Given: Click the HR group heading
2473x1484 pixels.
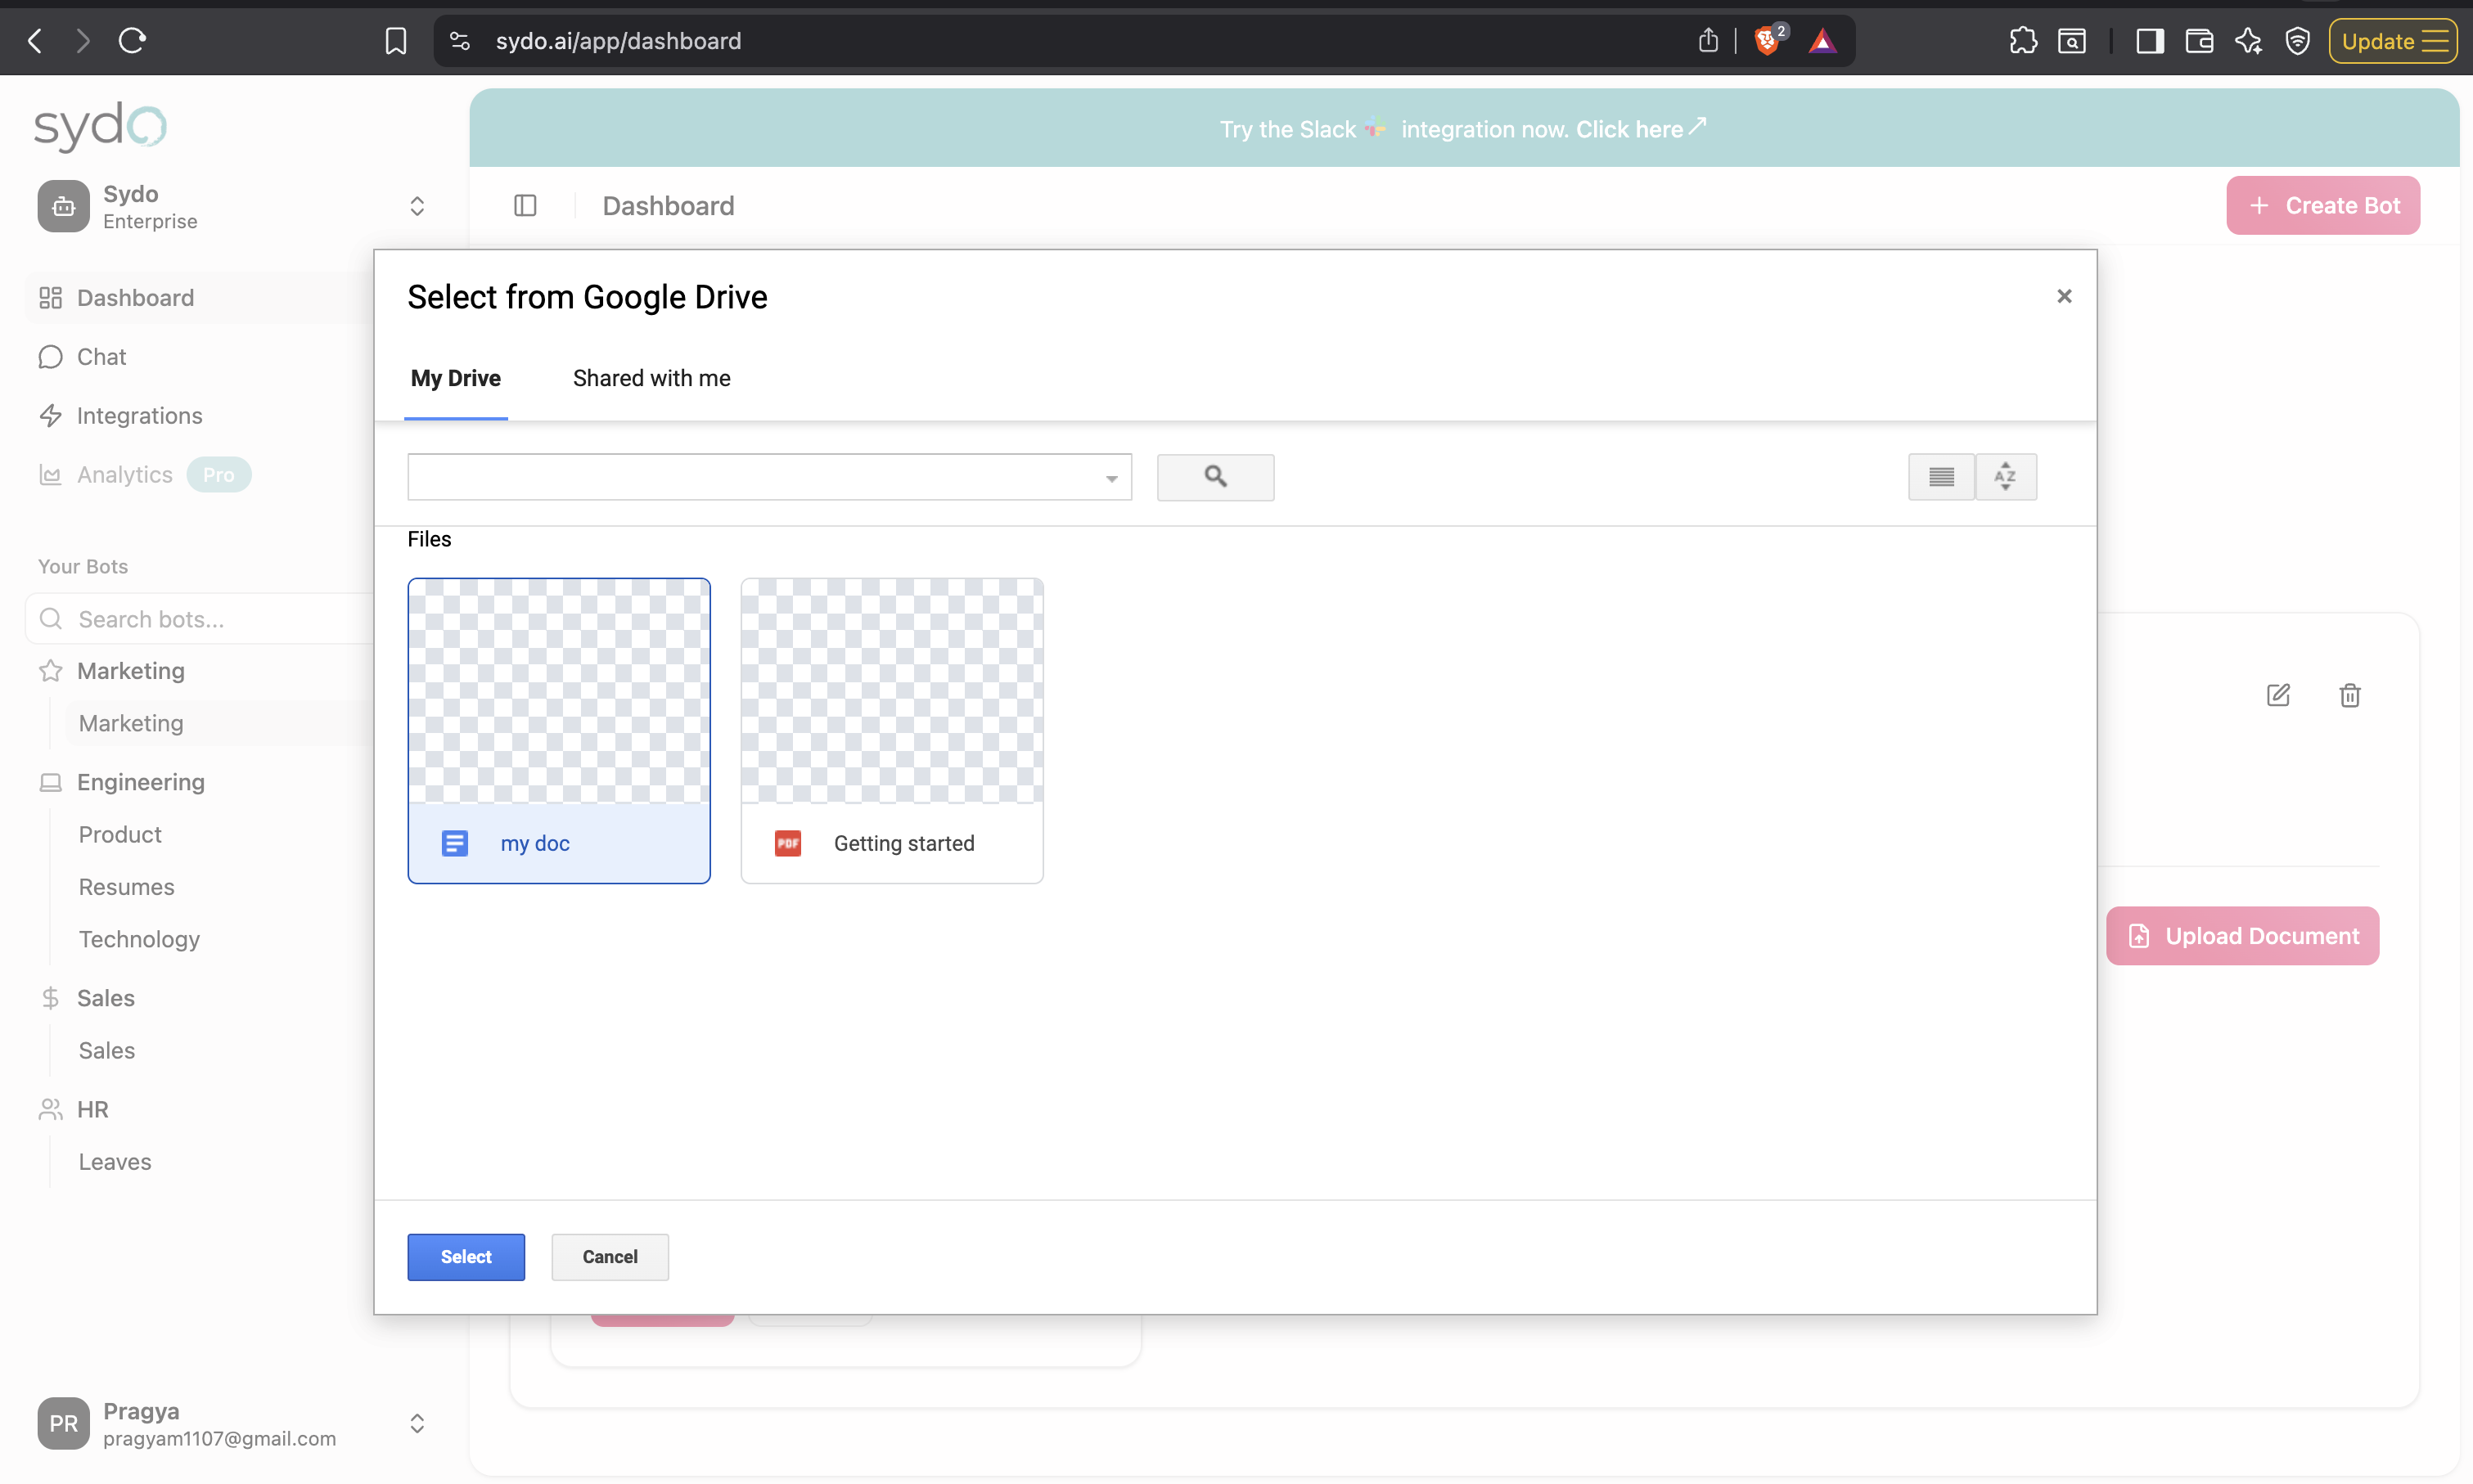Looking at the screenshot, I should (93, 1109).
